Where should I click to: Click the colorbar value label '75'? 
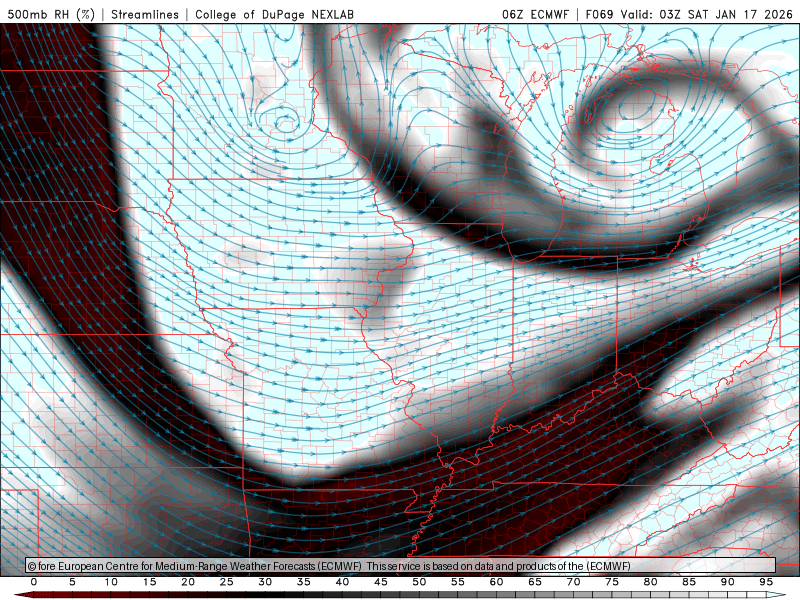pos(612,582)
